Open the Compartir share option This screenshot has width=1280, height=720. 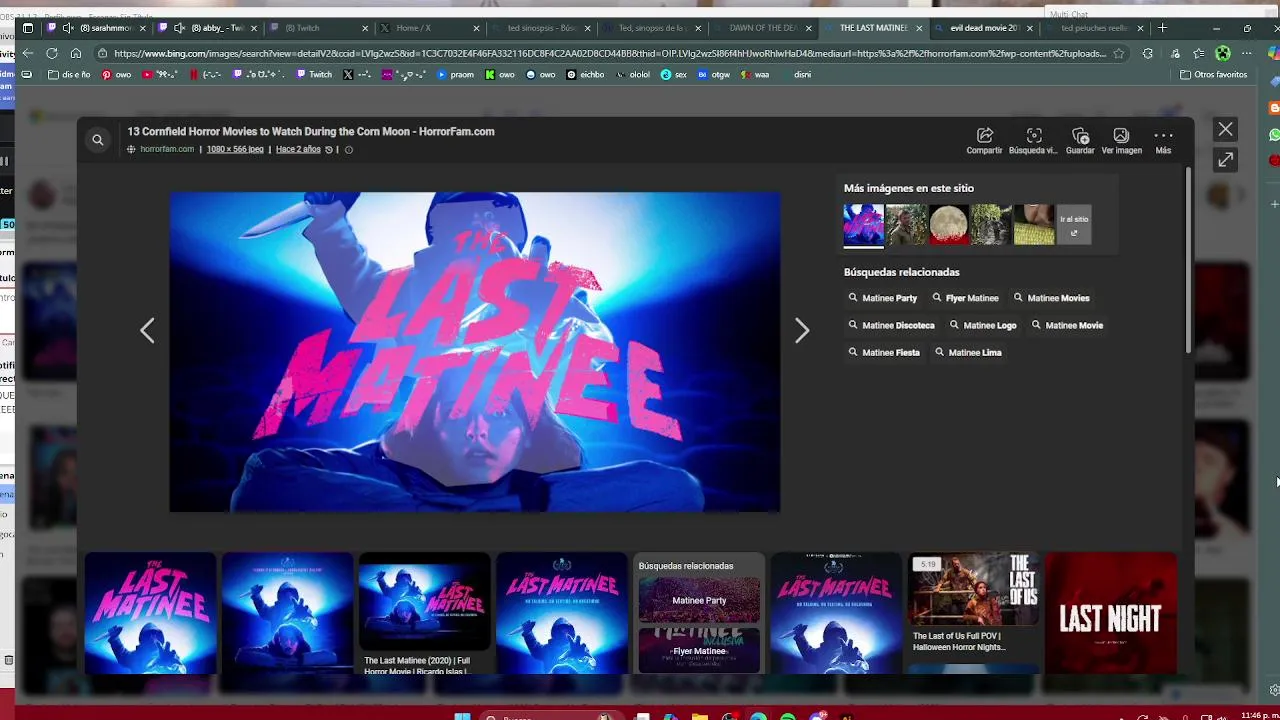[x=984, y=141]
